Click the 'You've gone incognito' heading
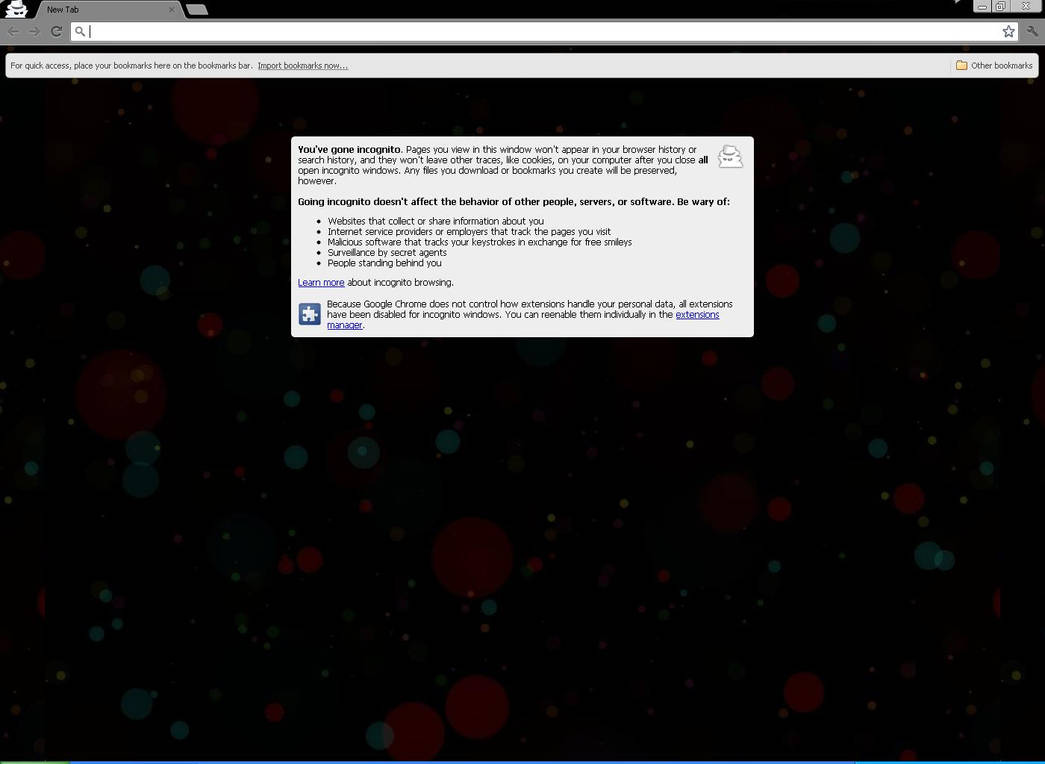Screen dimensions: 1045x764 [349, 149]
